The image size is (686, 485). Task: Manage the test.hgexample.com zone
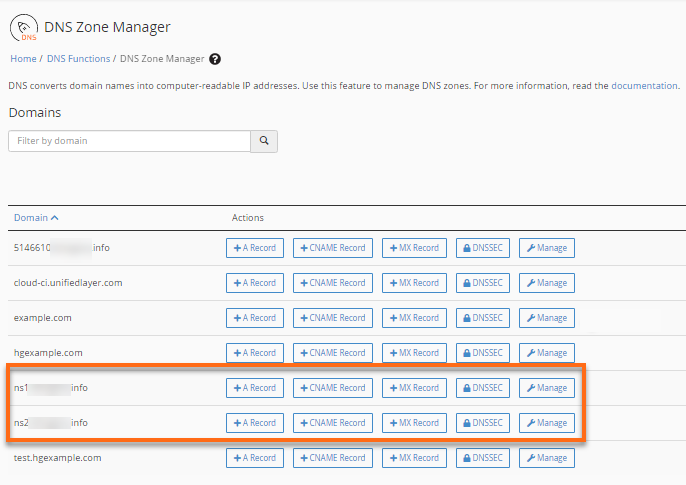click(x=547, y=458)
